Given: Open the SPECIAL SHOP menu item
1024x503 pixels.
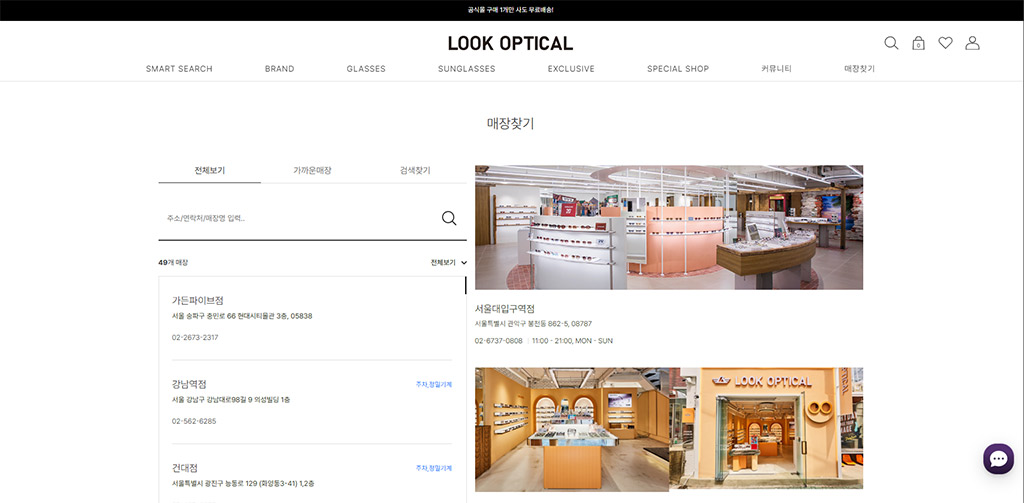Looking at the screenshot, I should [677, 69].
